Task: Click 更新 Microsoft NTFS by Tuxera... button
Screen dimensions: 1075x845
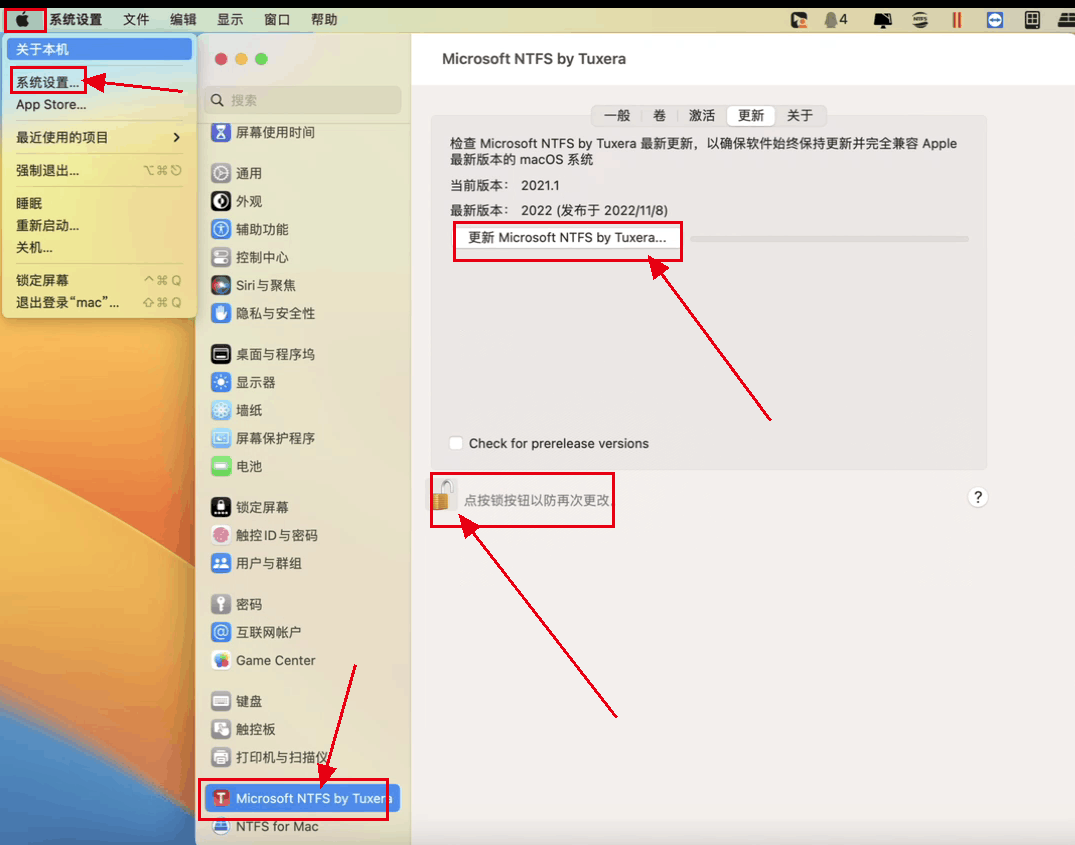Action: (x=567, y=238)
